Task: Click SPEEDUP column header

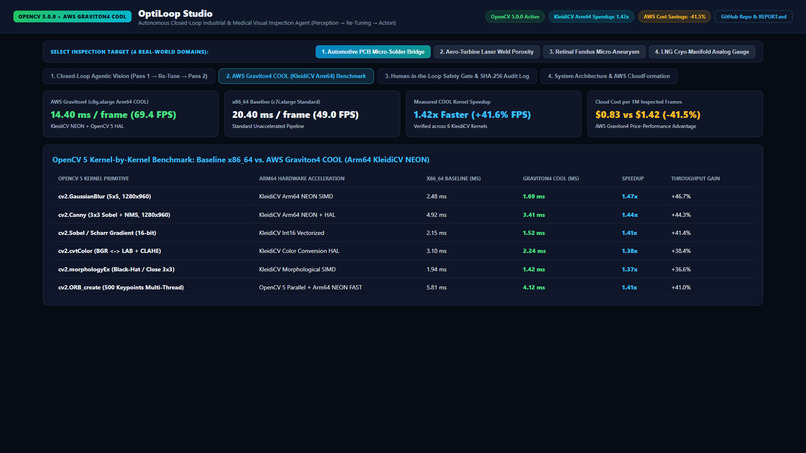Action: tap(633, 178)
